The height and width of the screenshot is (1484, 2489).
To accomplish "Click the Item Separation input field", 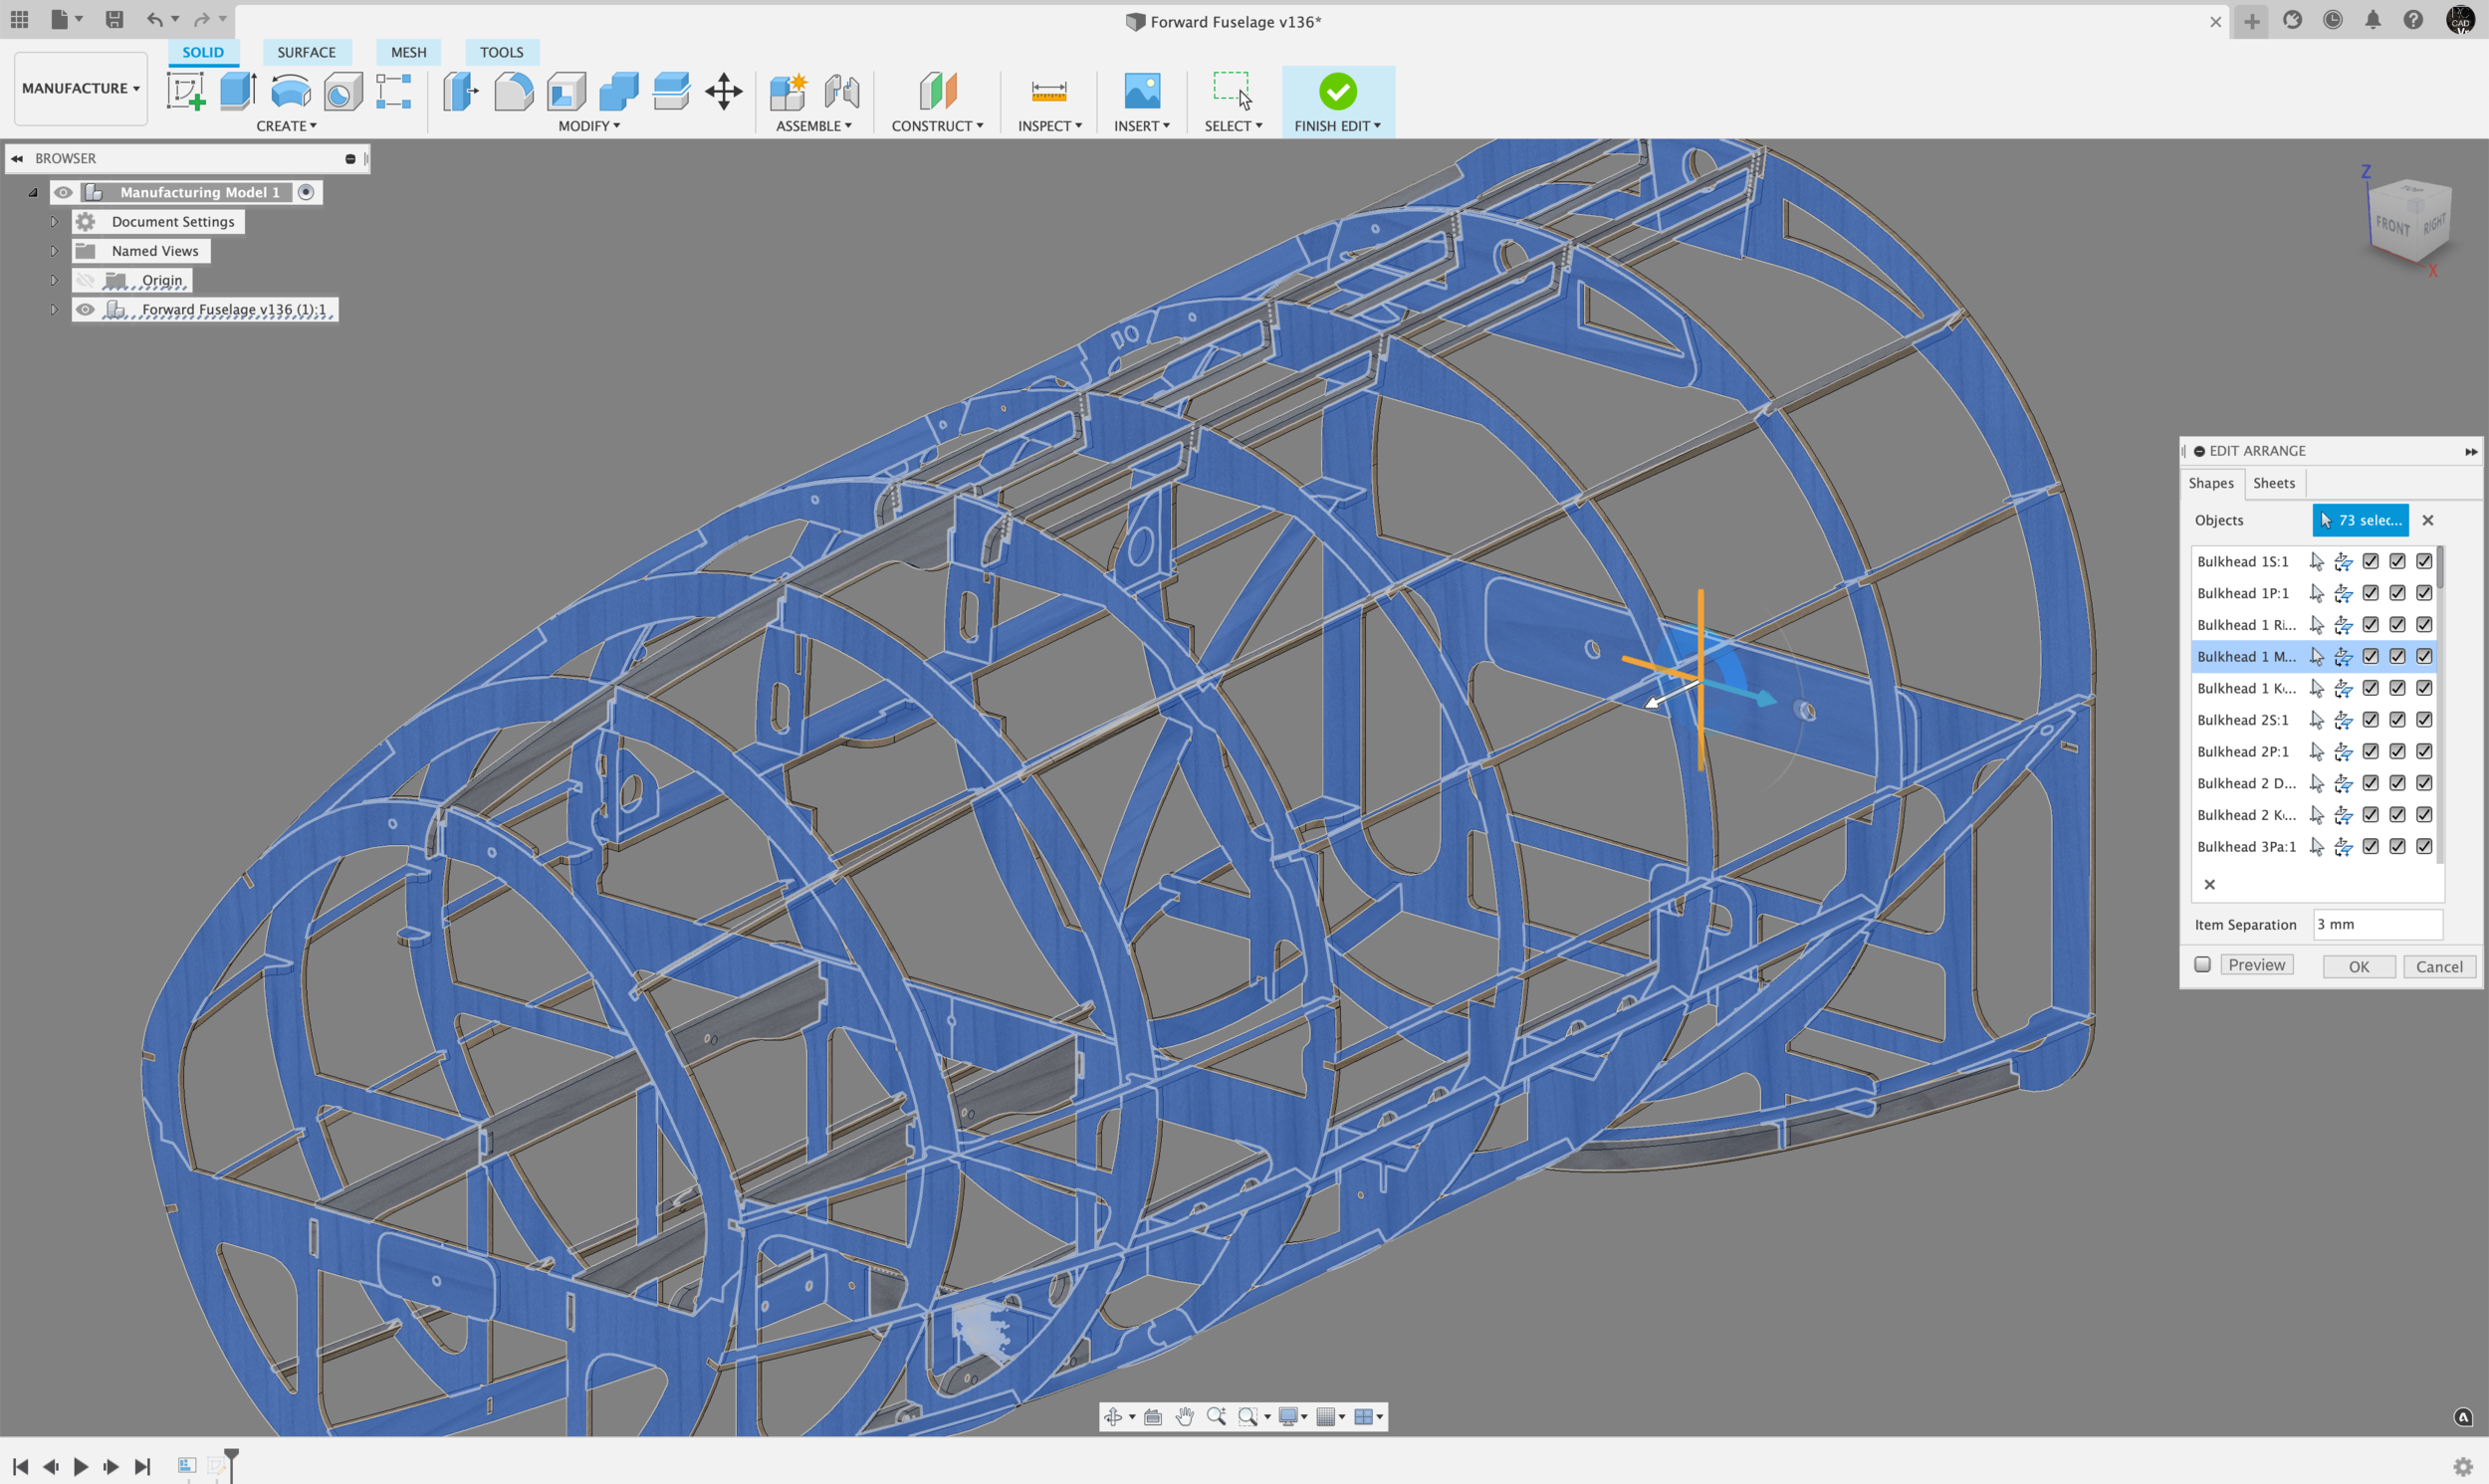I will [2377, 924].
